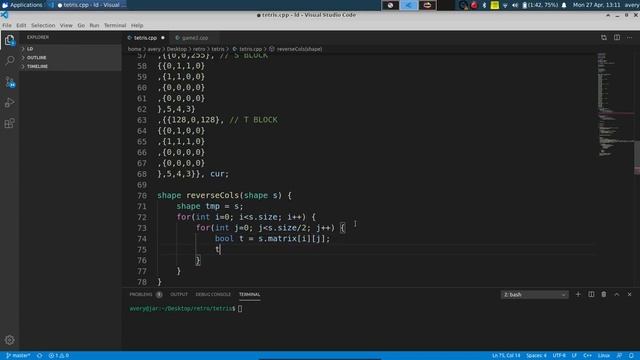Kill terminal with trash icon
This screenshot has height=360, width=640.
[604, 294]
